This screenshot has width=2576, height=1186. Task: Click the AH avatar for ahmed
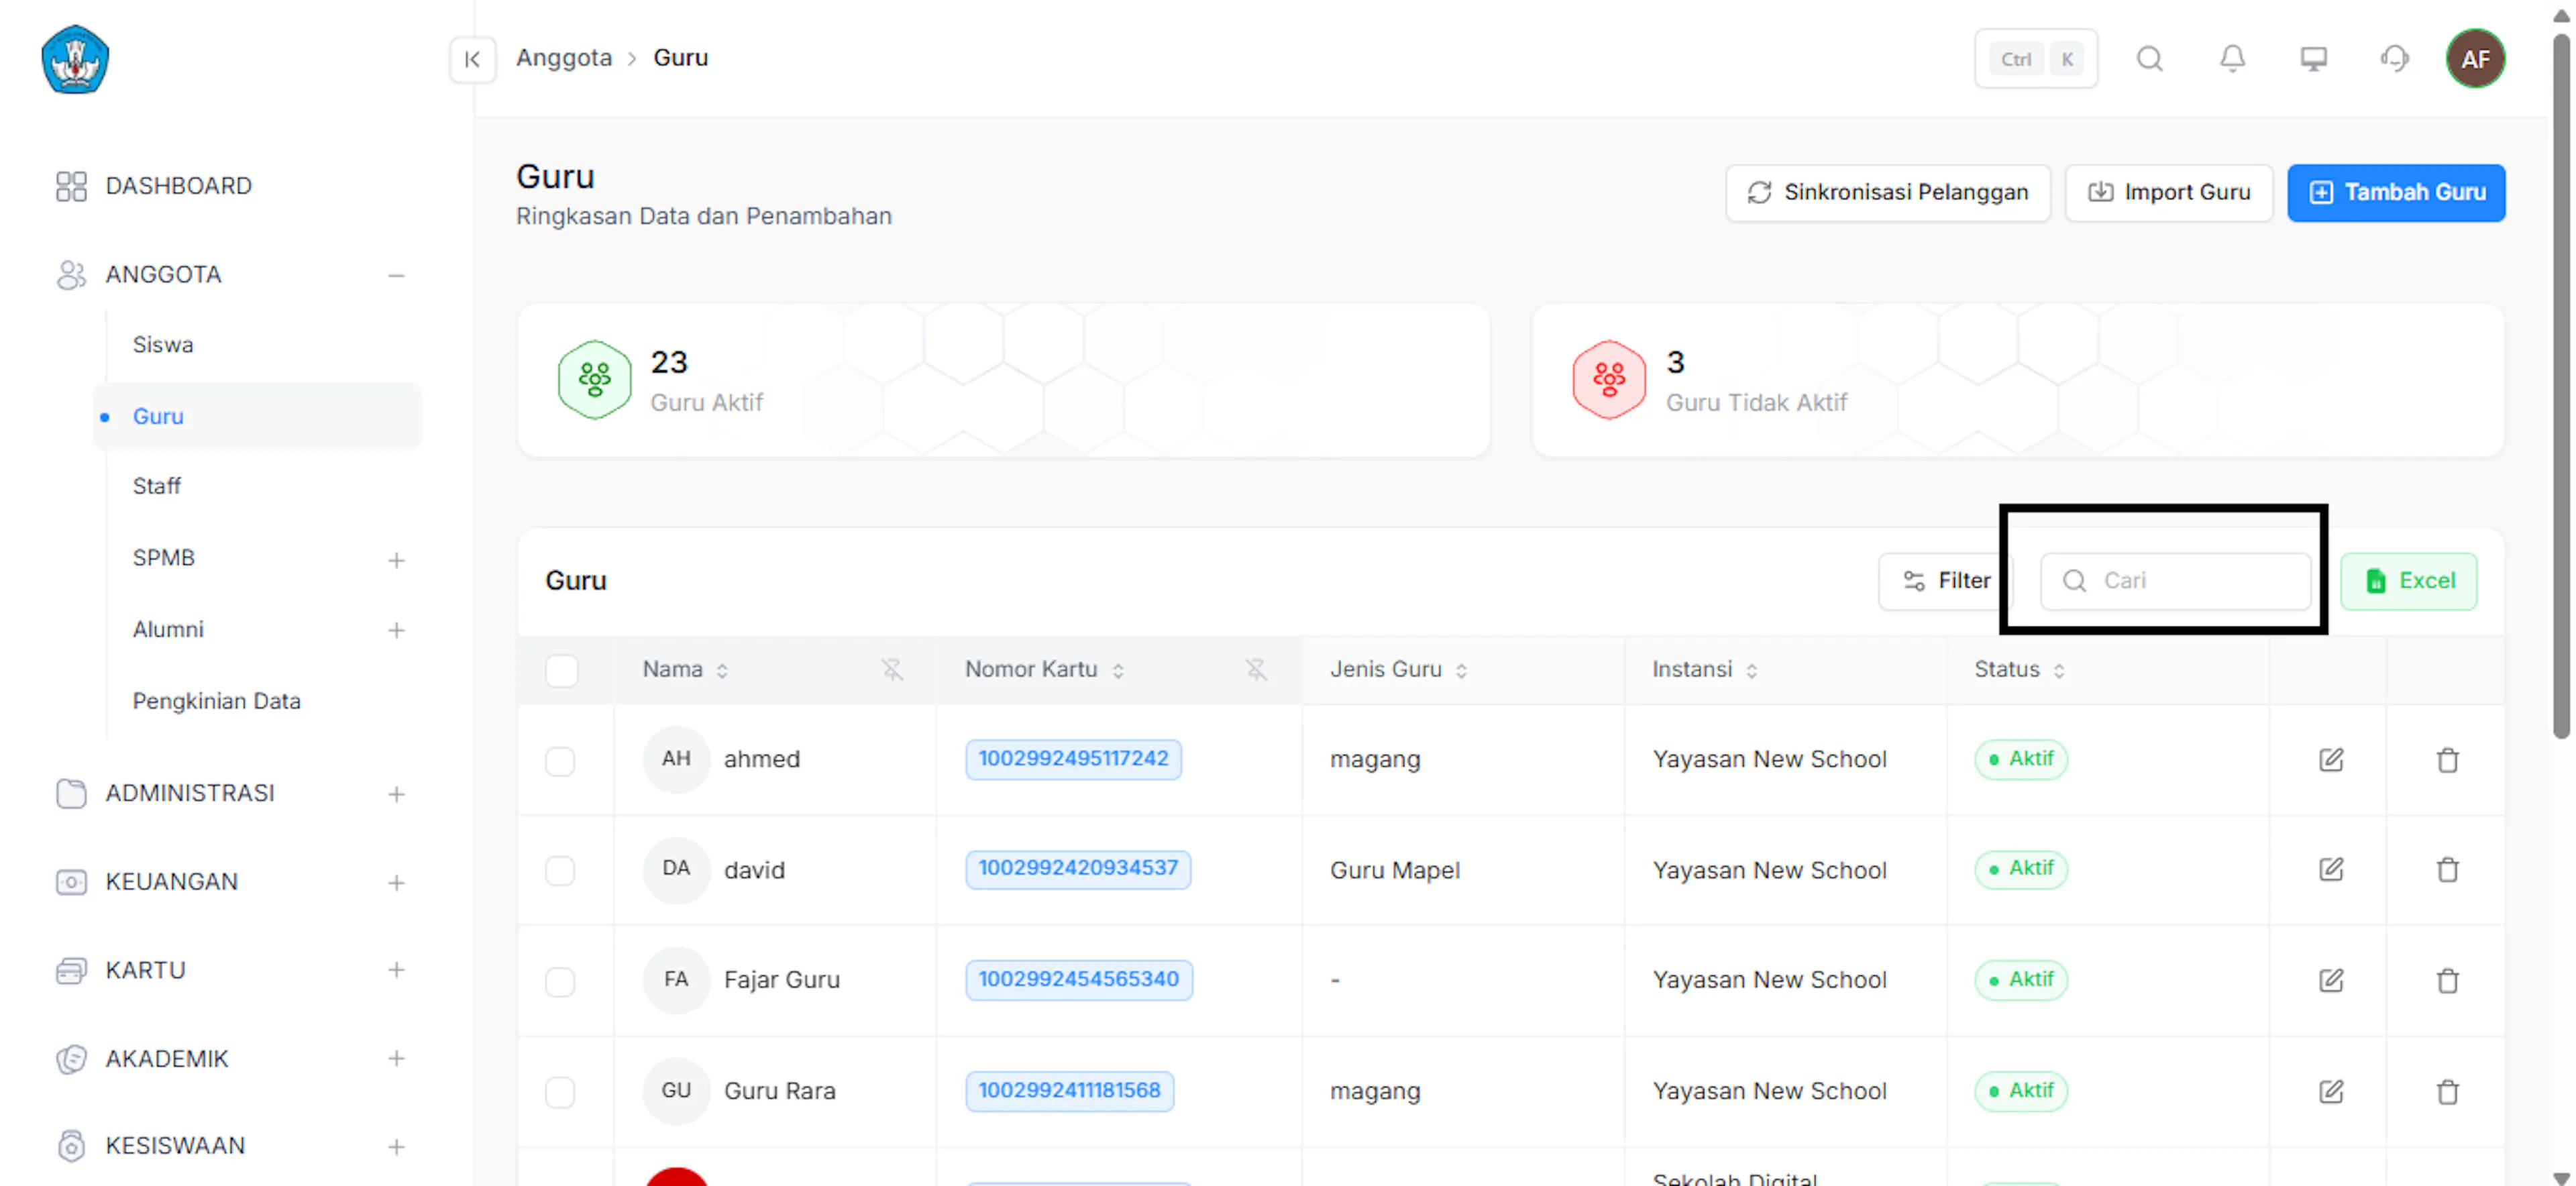pyautogui.click(x=676, y=759)
